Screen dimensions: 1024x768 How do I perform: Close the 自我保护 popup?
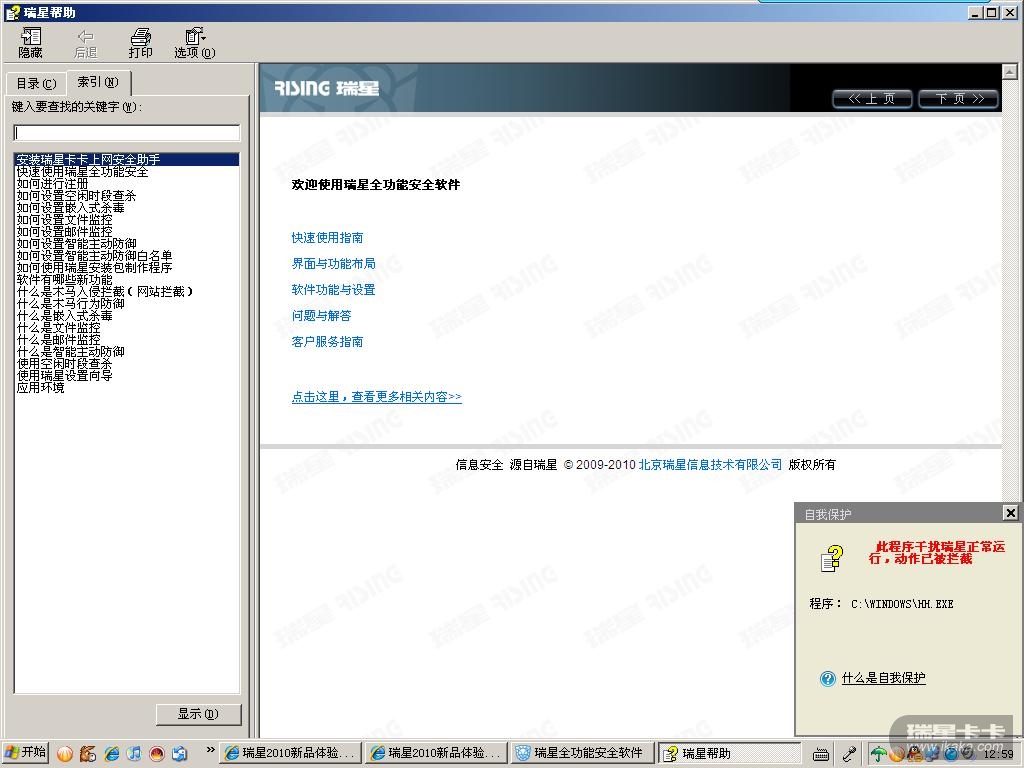[1010, 513]
